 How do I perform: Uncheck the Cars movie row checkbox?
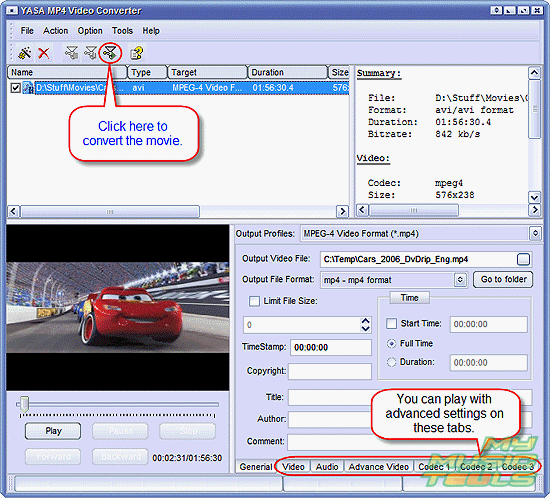coord(15,88)
